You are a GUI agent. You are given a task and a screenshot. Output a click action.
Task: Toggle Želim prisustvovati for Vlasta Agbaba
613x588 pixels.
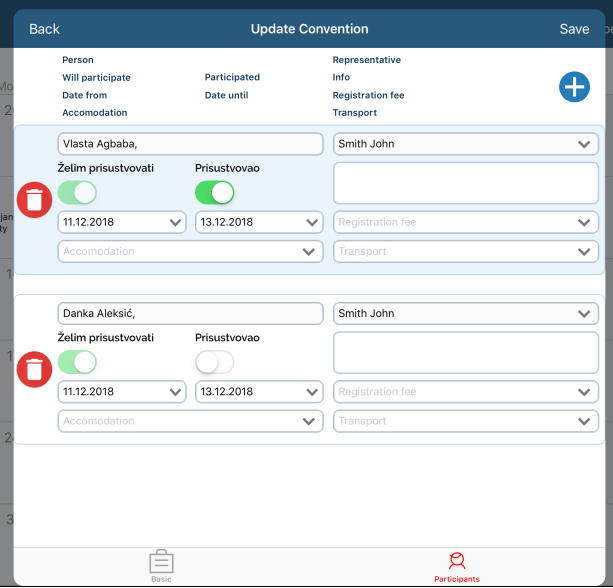pos(77,192)
